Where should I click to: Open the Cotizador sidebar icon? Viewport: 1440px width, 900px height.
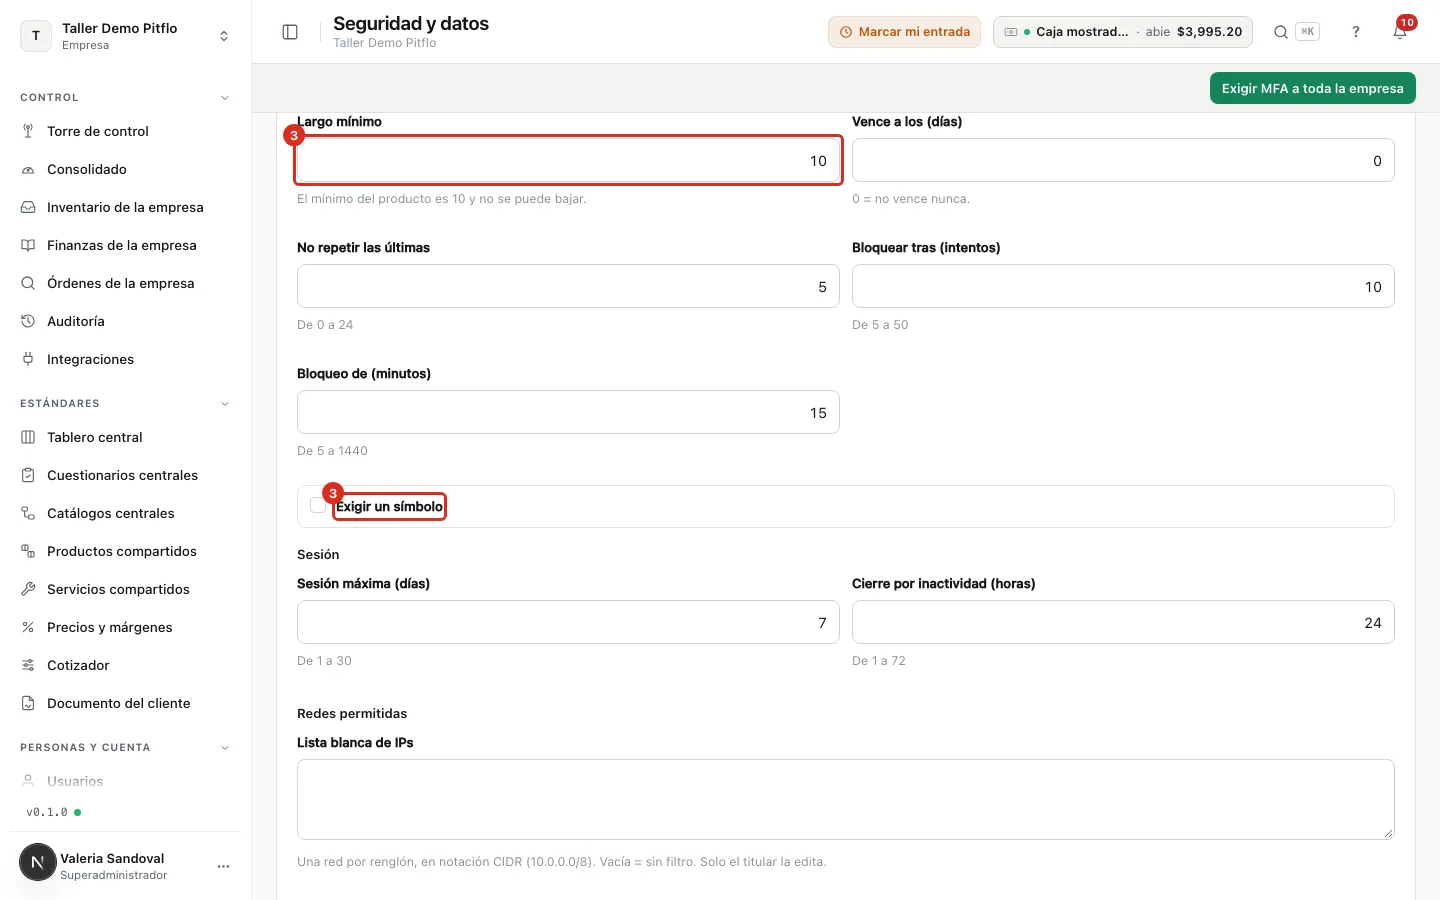28,665
